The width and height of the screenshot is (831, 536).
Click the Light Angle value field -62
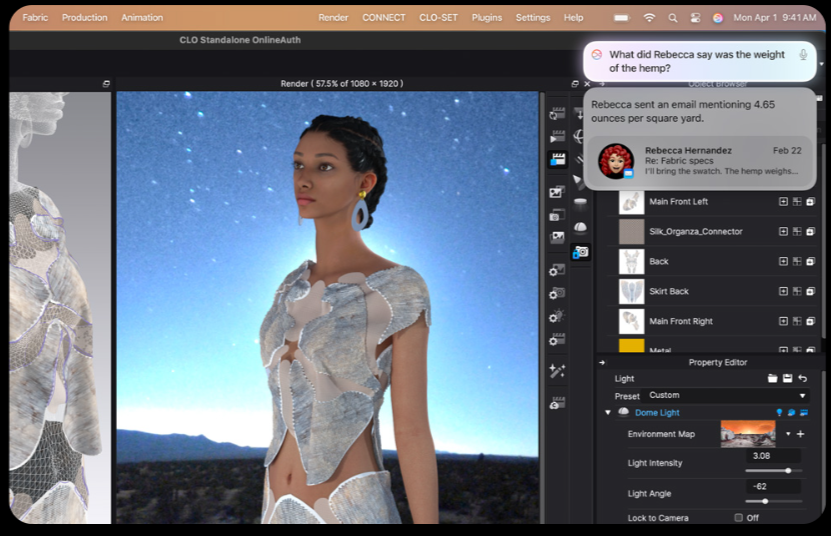click(773, 486)
